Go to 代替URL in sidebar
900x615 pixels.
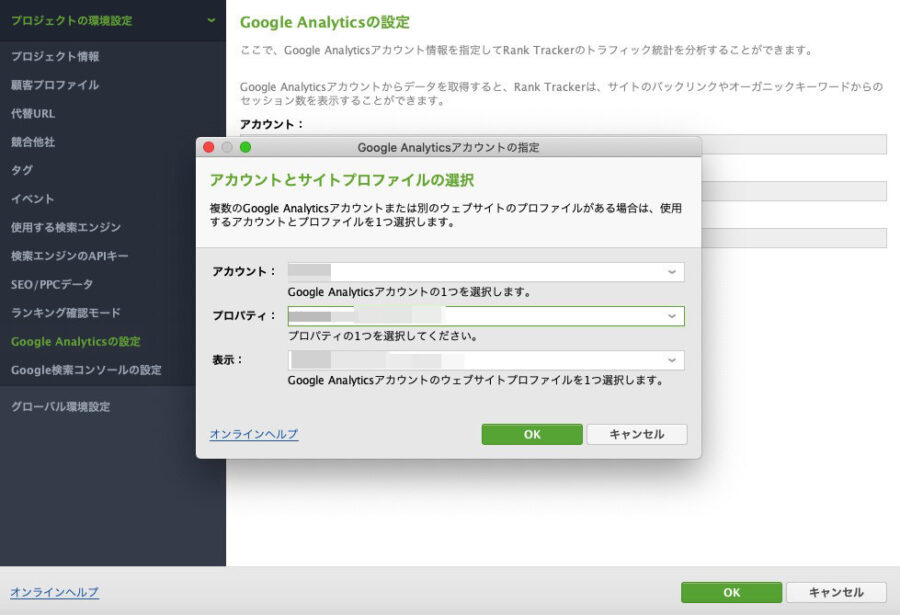33,114
